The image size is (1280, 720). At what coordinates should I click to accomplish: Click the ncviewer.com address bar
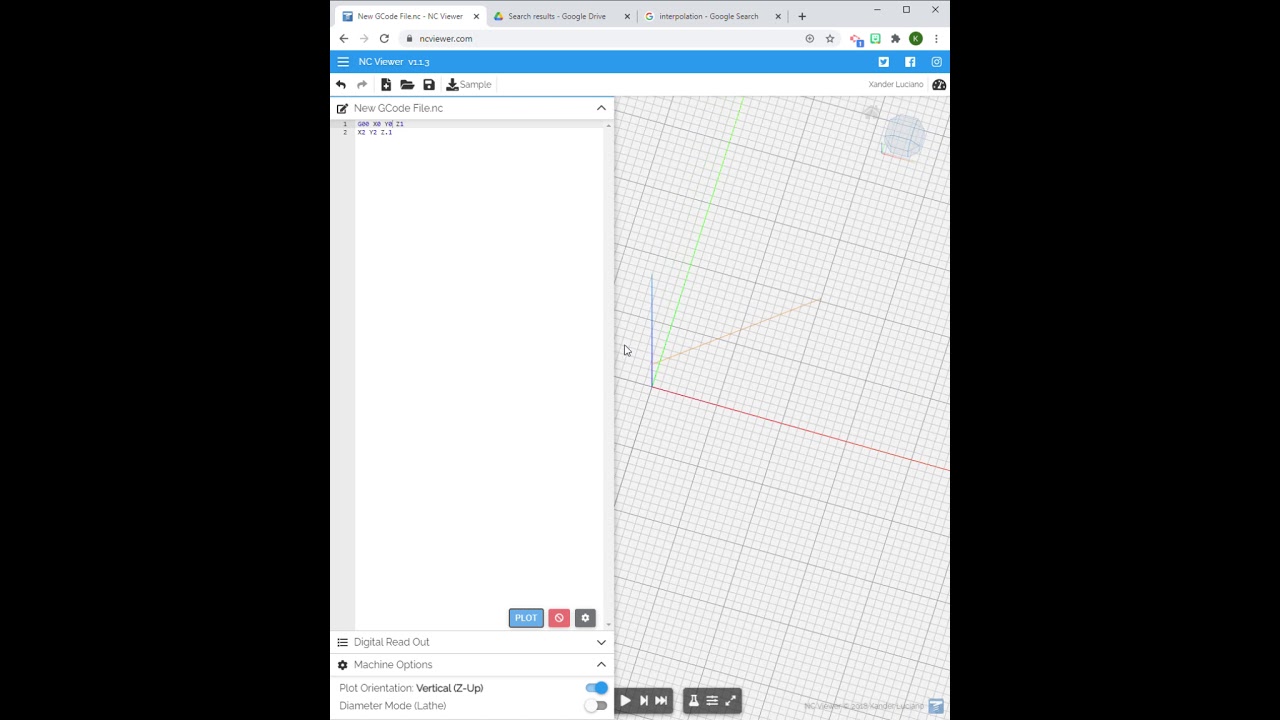coord(600,39)
